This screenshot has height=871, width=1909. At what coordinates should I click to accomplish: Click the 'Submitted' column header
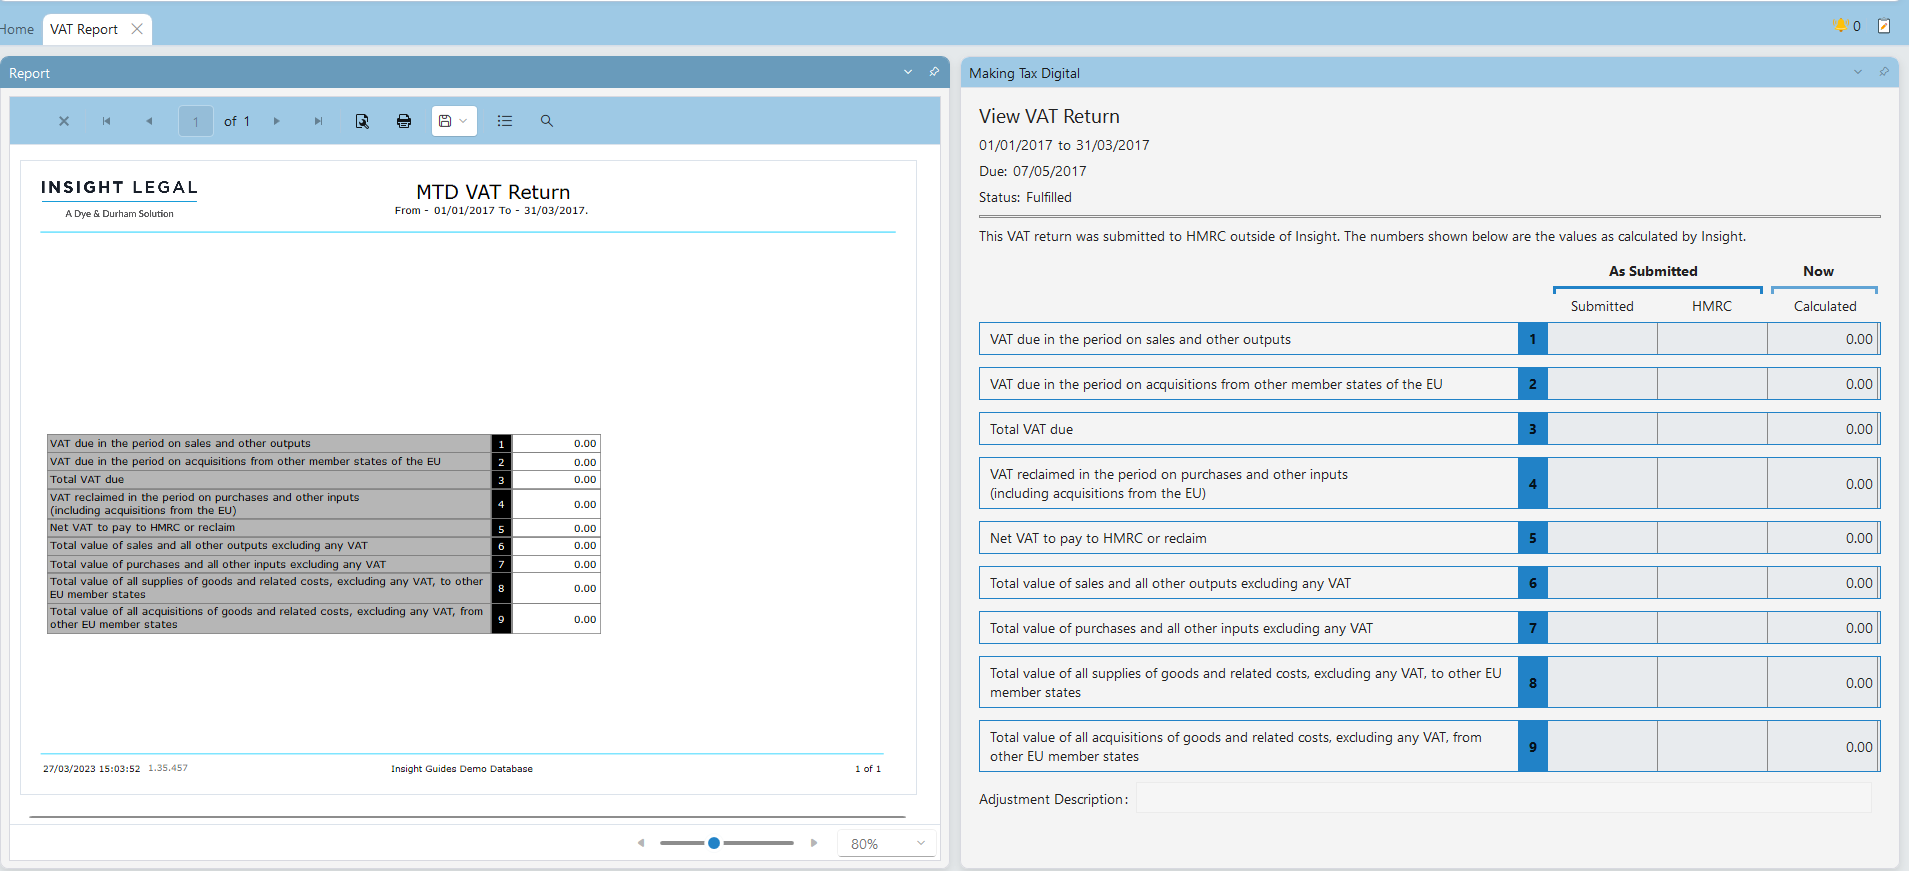1602,306
